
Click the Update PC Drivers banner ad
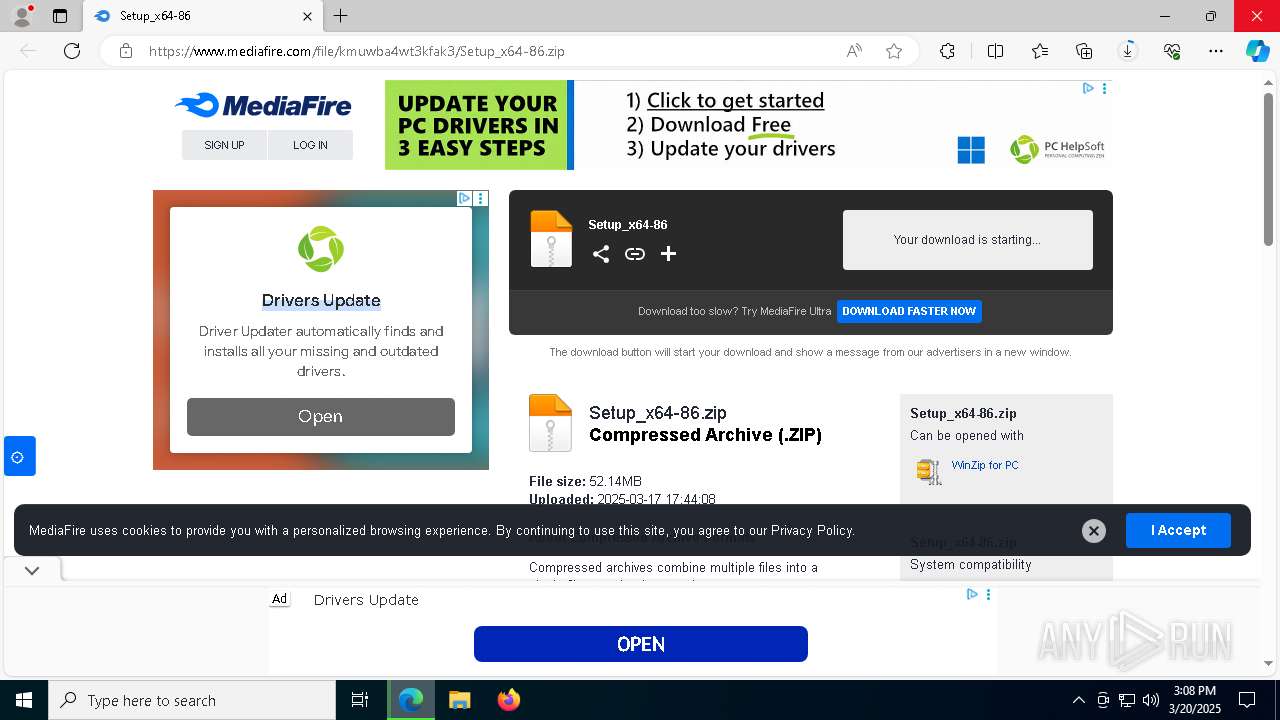point(748,125)
